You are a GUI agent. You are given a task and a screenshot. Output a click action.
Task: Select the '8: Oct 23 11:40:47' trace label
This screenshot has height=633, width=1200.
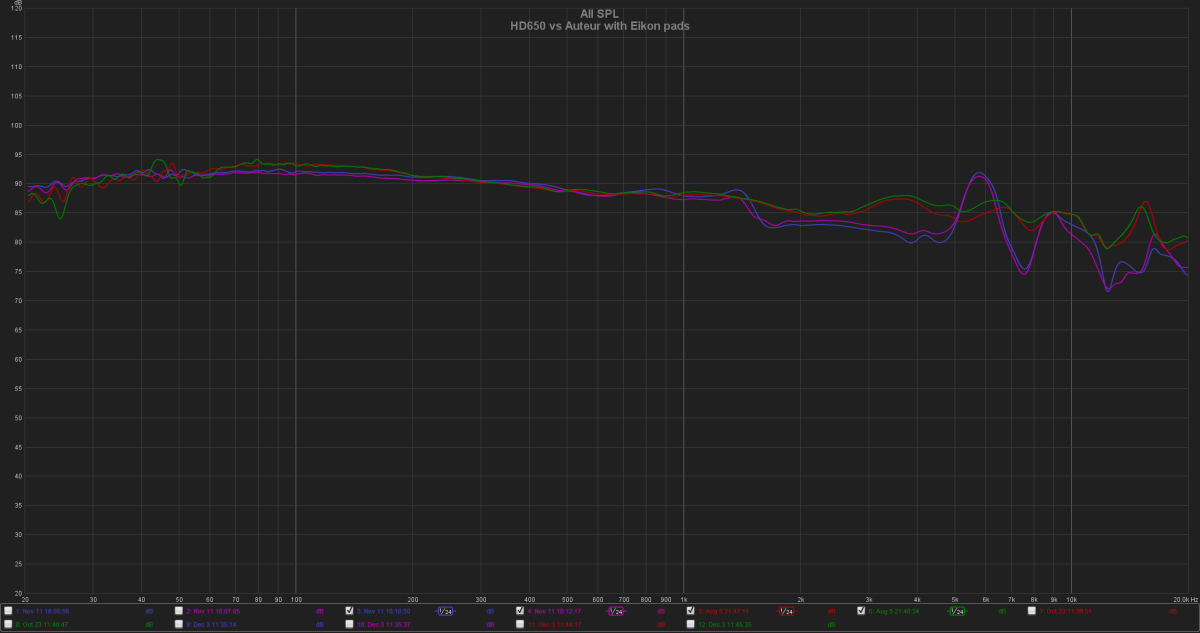click(41, 624)
